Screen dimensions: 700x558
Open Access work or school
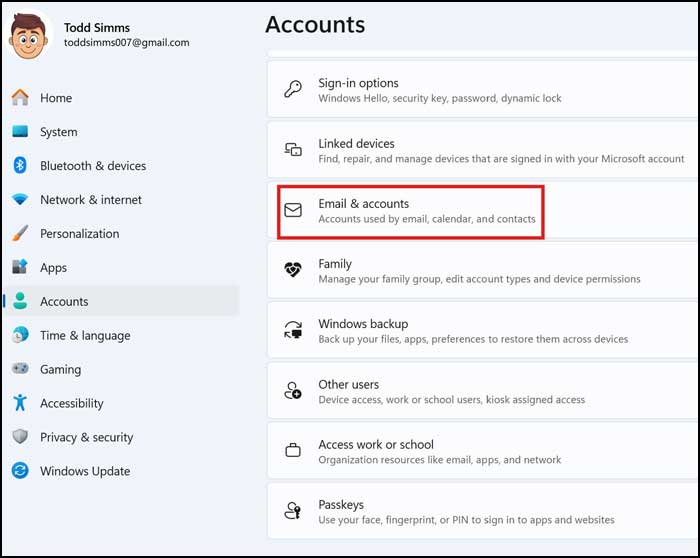click(483, 450)
